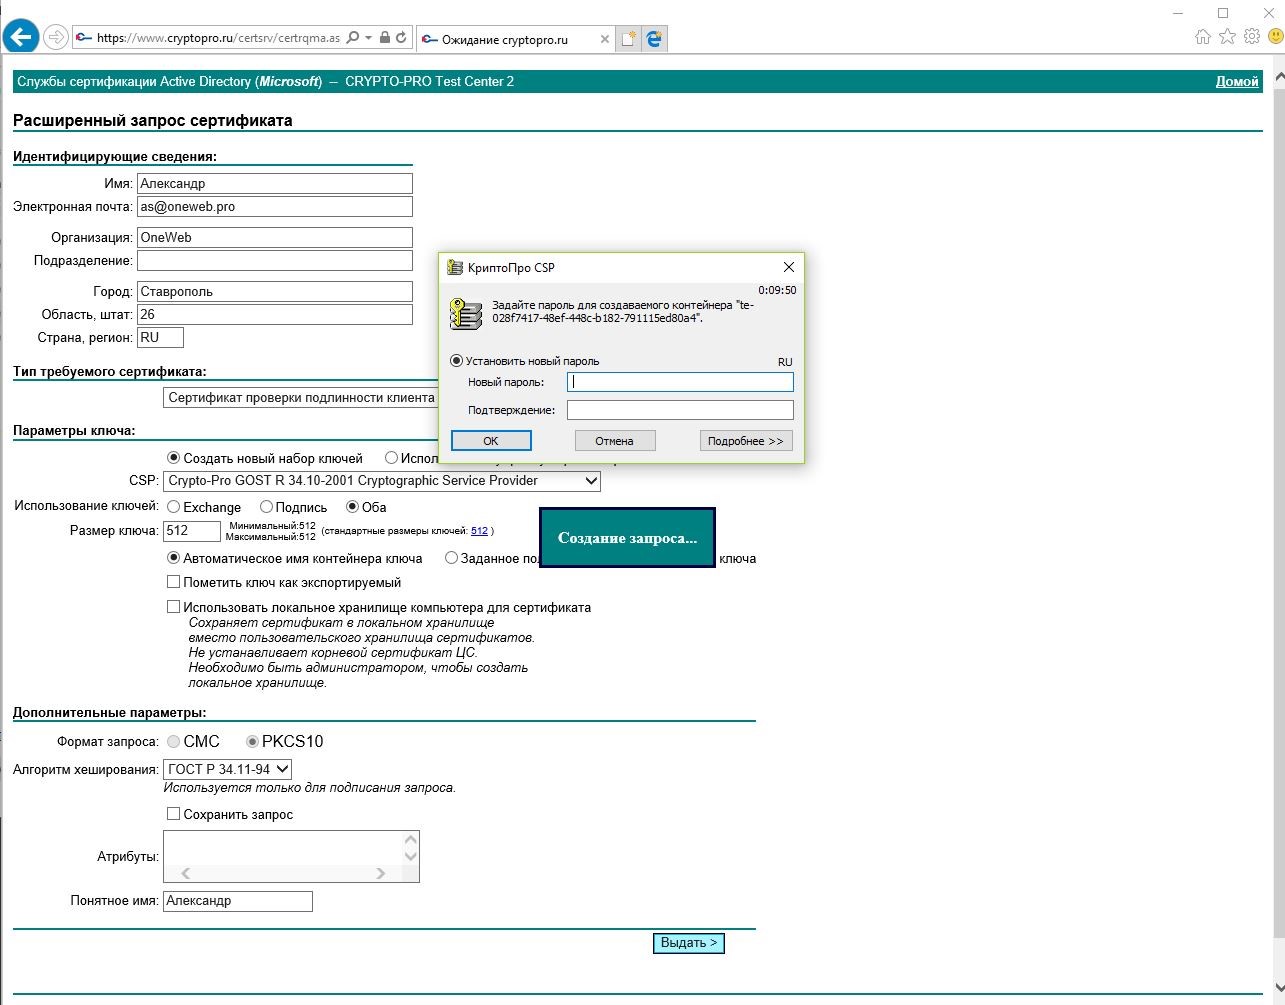The image size is (1285, 1005).
Task: Open the 'Алгоритм хеширования' dropdown
Action: 227,769
